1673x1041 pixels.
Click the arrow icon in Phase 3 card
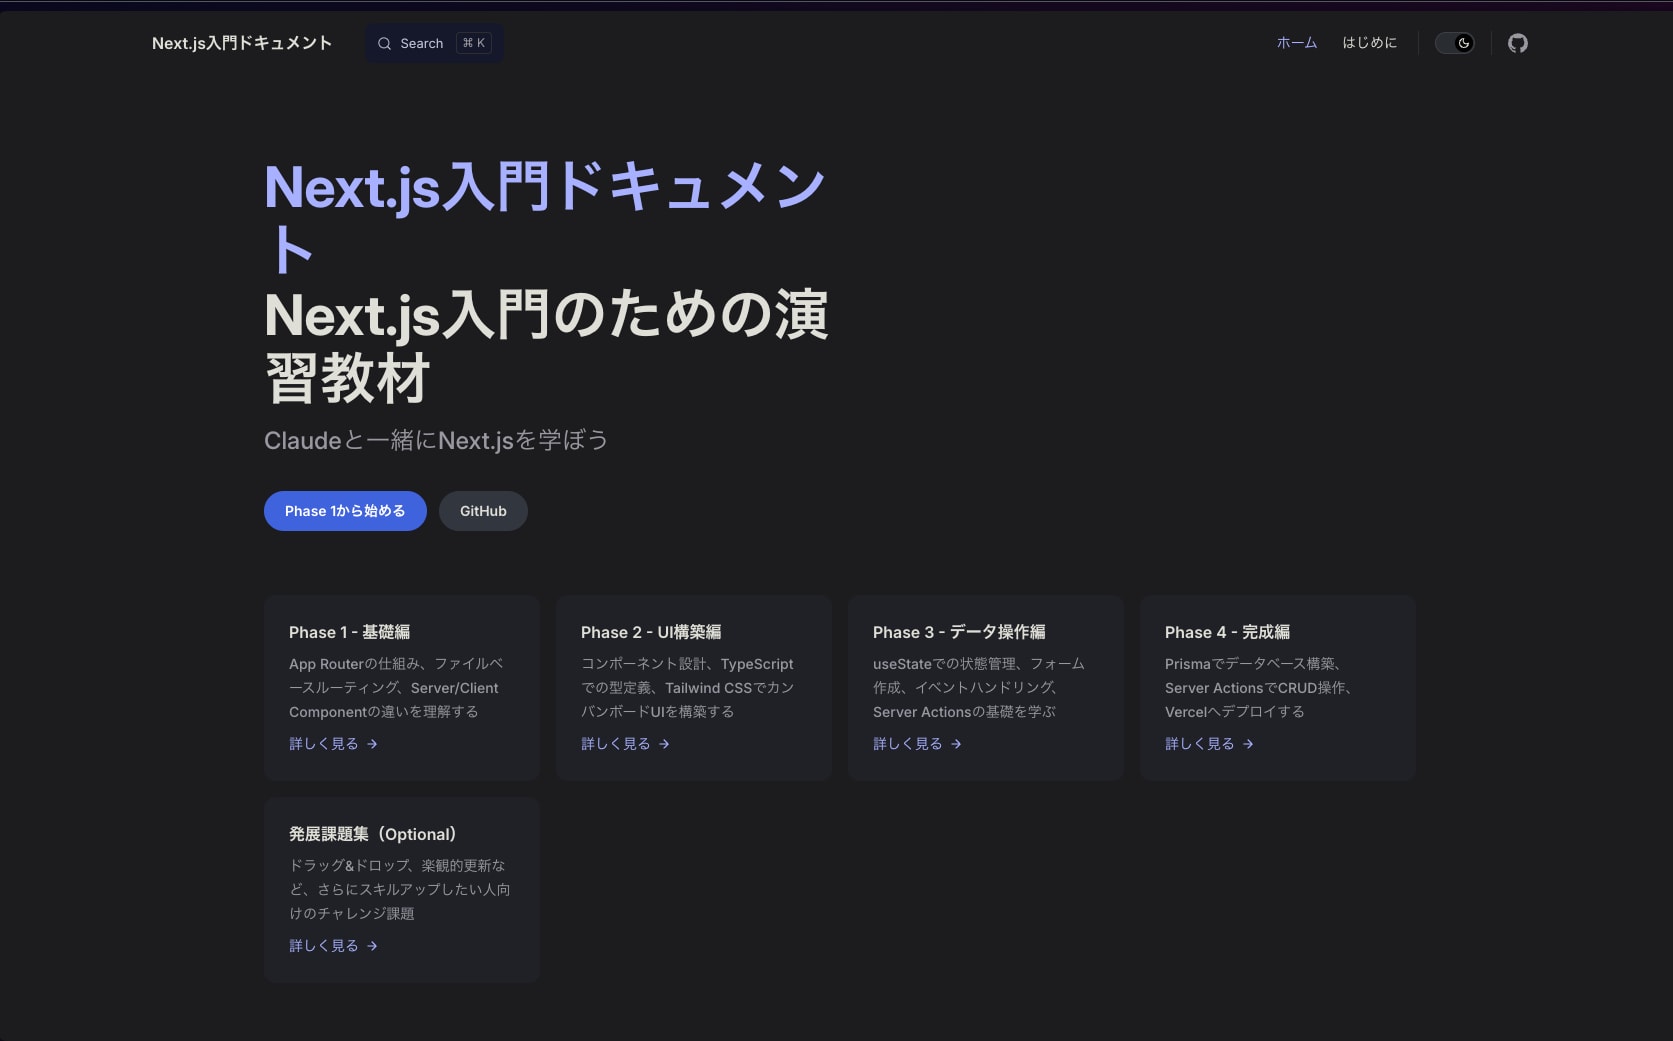click(x=956, y=744)
